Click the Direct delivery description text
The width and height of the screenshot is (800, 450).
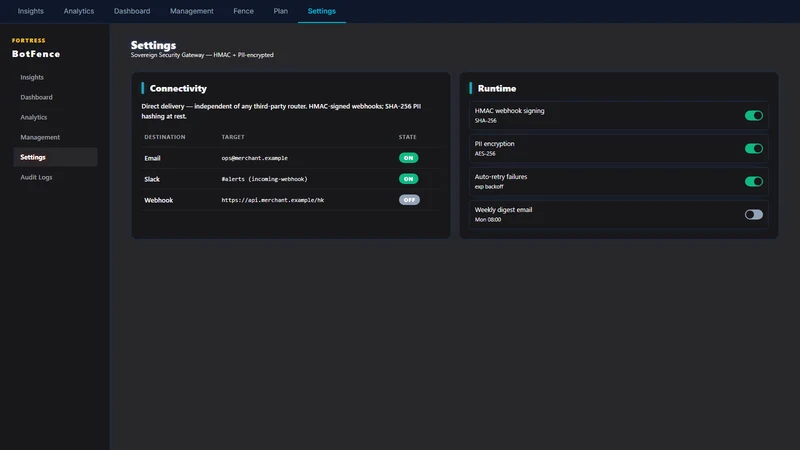[x=281, y=111]
